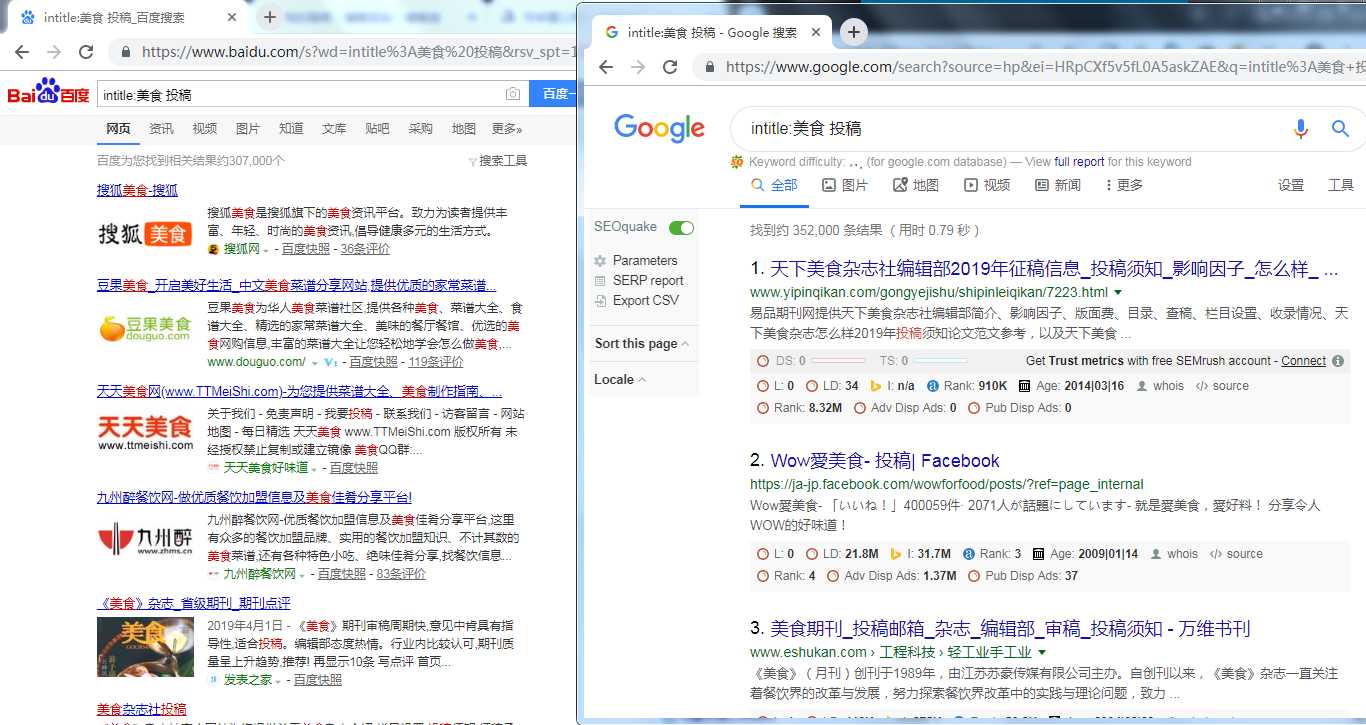Click the SERP report grid icon
The image size is (1366, 725).
point(600,281)
